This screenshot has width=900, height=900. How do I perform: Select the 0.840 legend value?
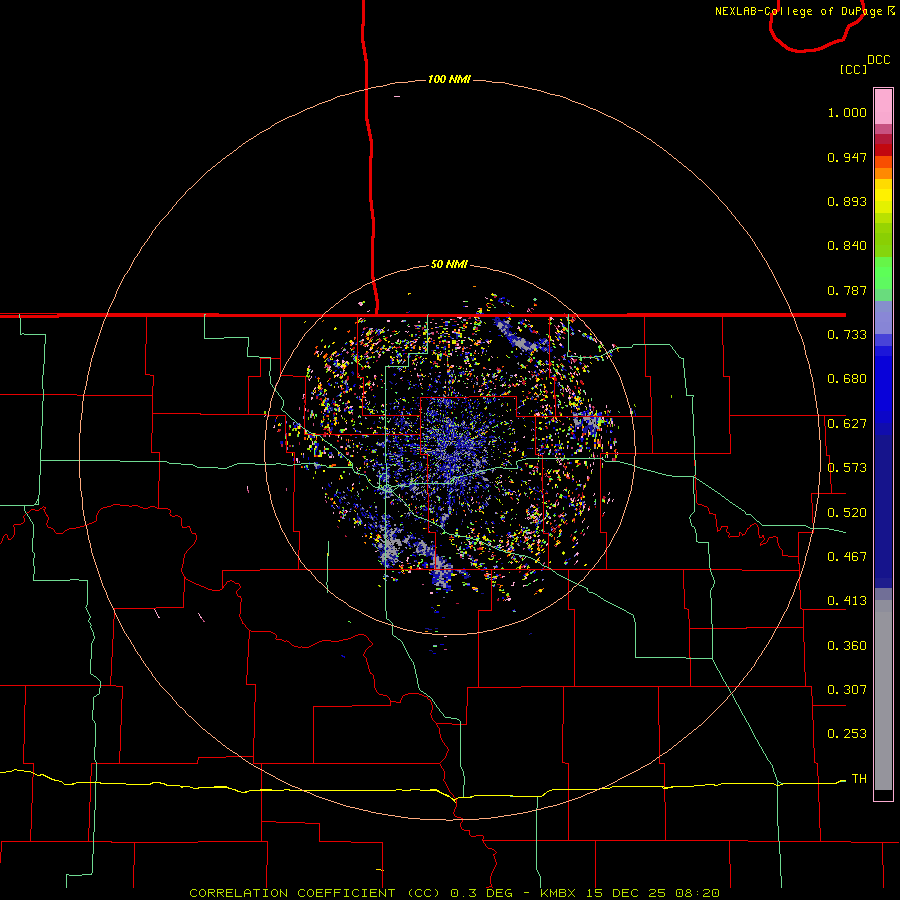coord(847,246)
